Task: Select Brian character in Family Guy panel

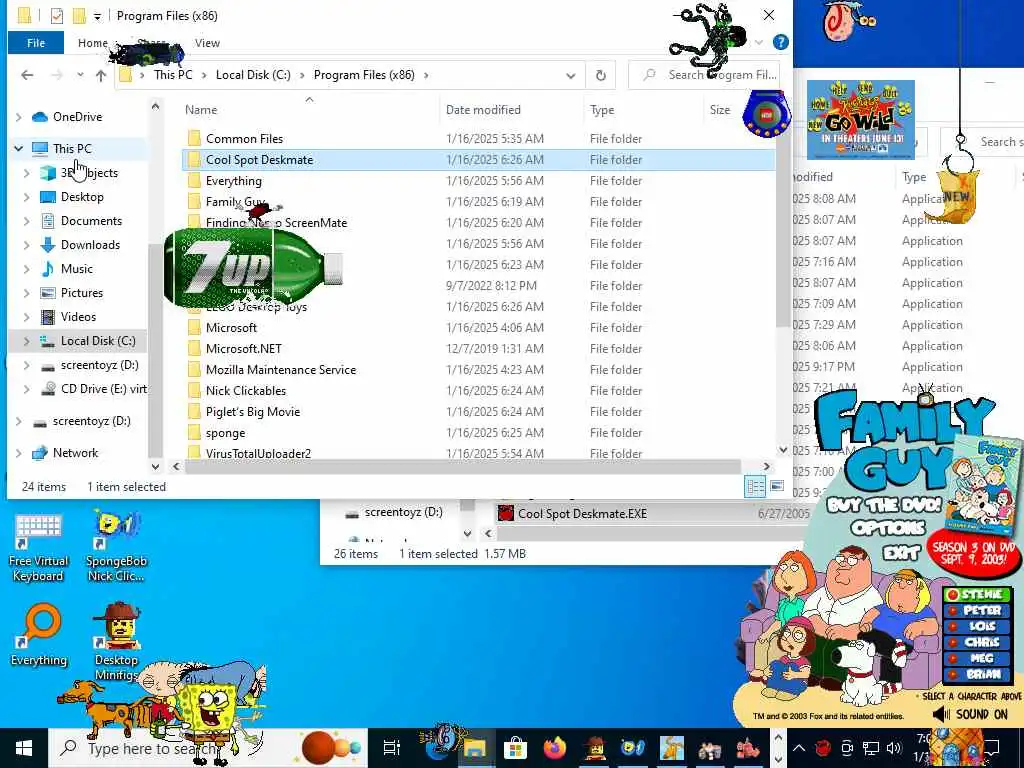Action: 978,674
